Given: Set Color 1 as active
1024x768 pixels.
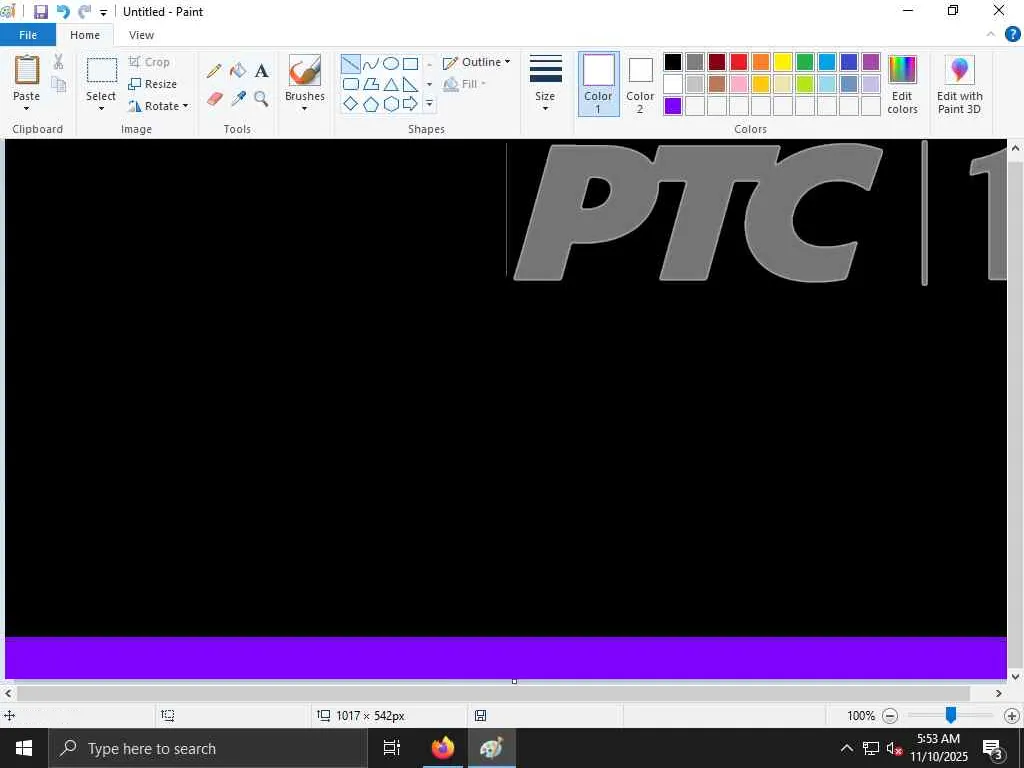Looking at the screenshot, I should click(x=598, y=84).
